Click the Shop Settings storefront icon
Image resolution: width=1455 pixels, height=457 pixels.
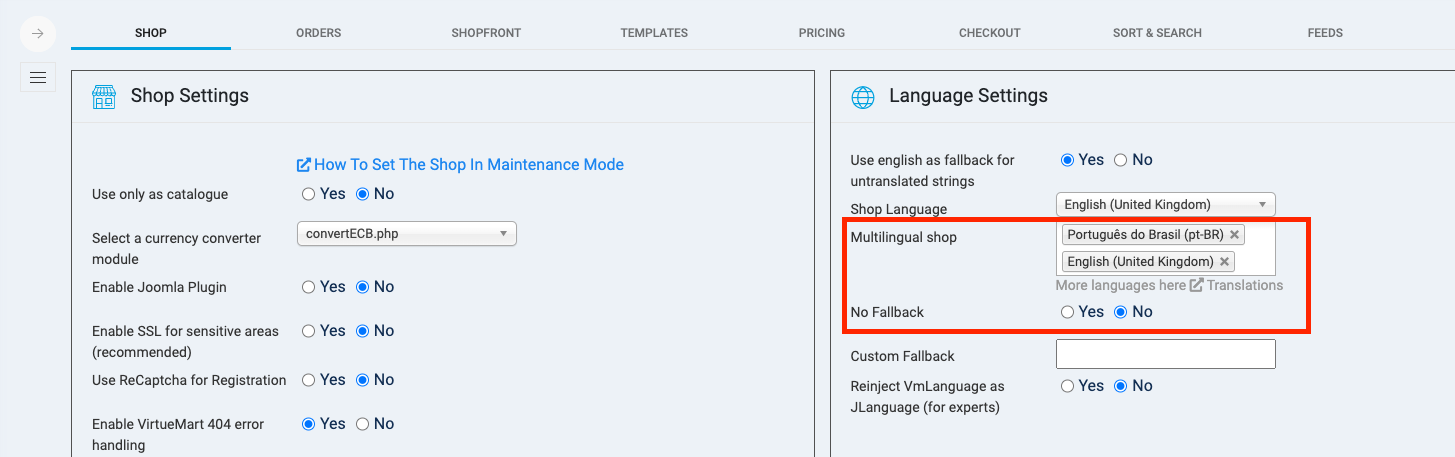(x=104, y=97)
